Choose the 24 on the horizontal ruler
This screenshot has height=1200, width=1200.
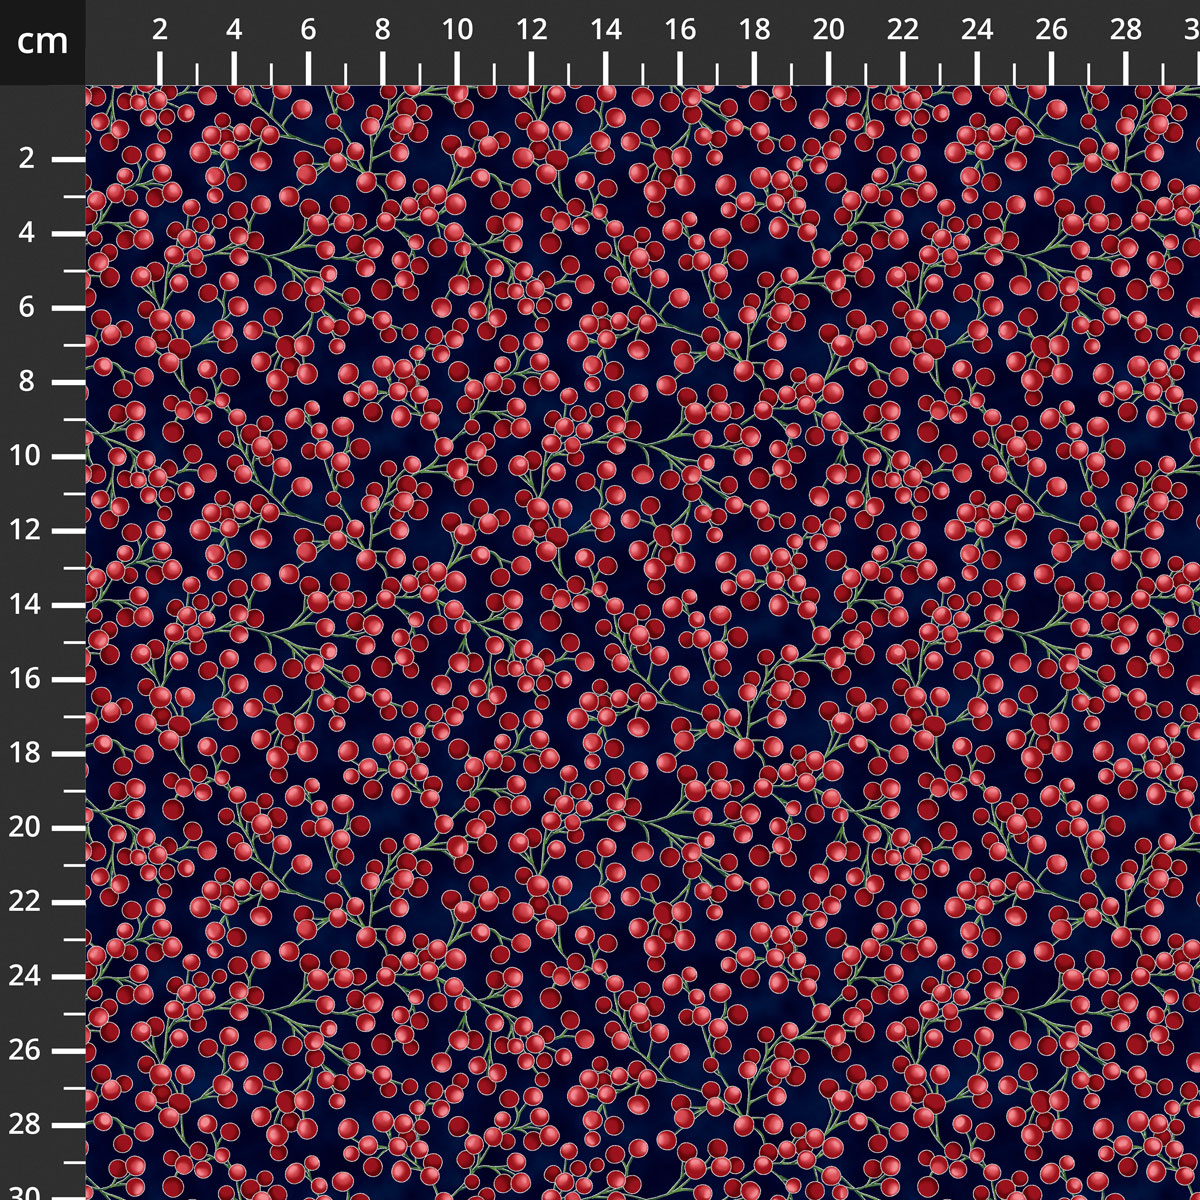[977, 30]
